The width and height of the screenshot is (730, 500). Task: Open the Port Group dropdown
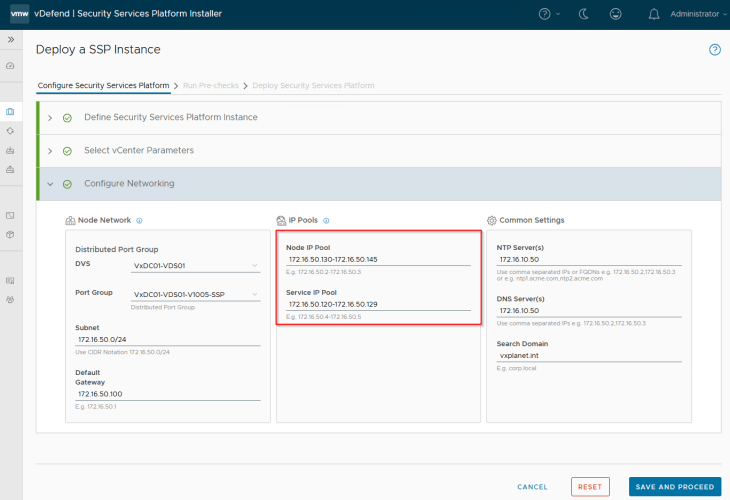195,294
